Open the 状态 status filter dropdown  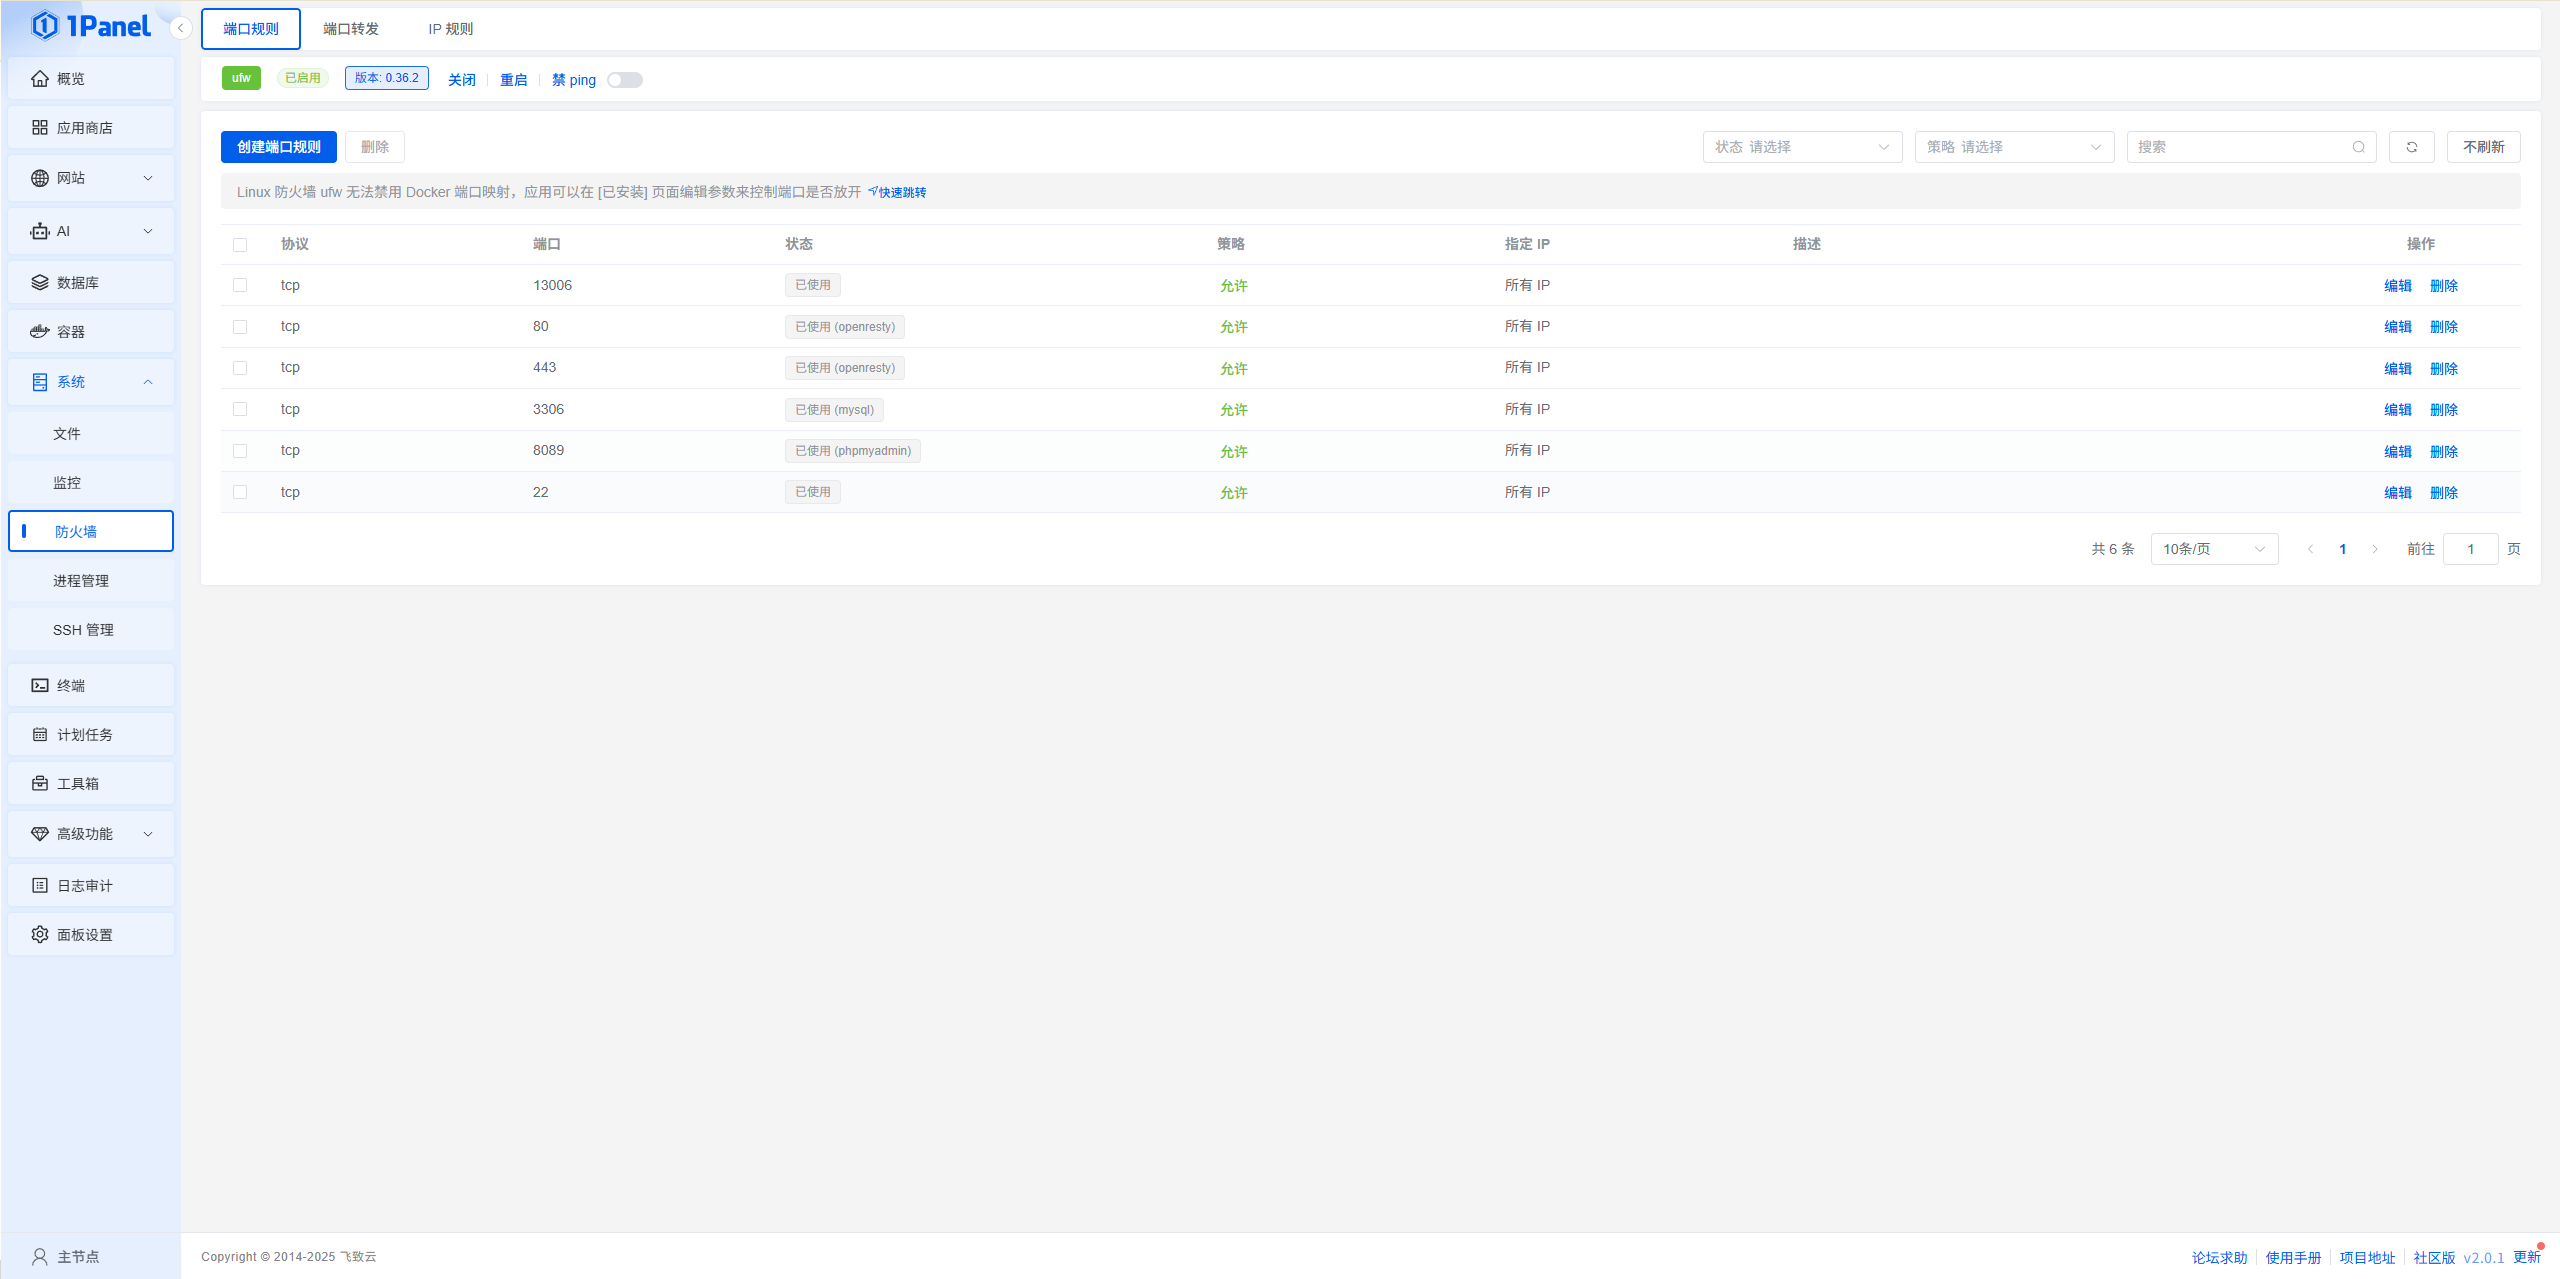click(x=1801, y=147)
